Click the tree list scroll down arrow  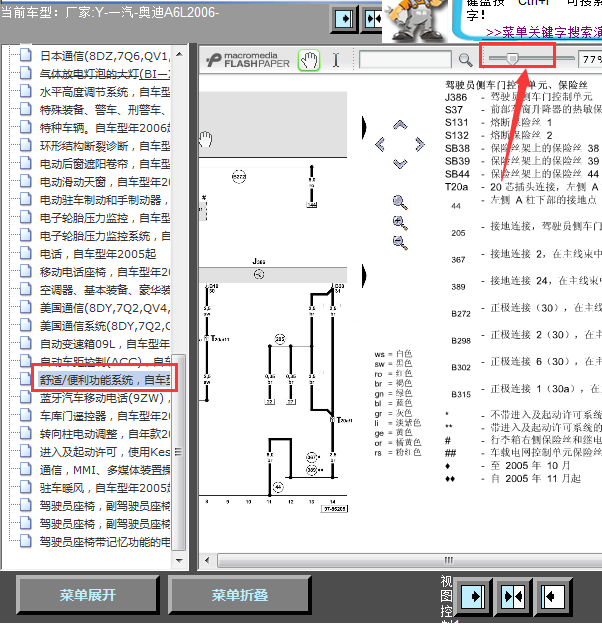coord(179,561)
